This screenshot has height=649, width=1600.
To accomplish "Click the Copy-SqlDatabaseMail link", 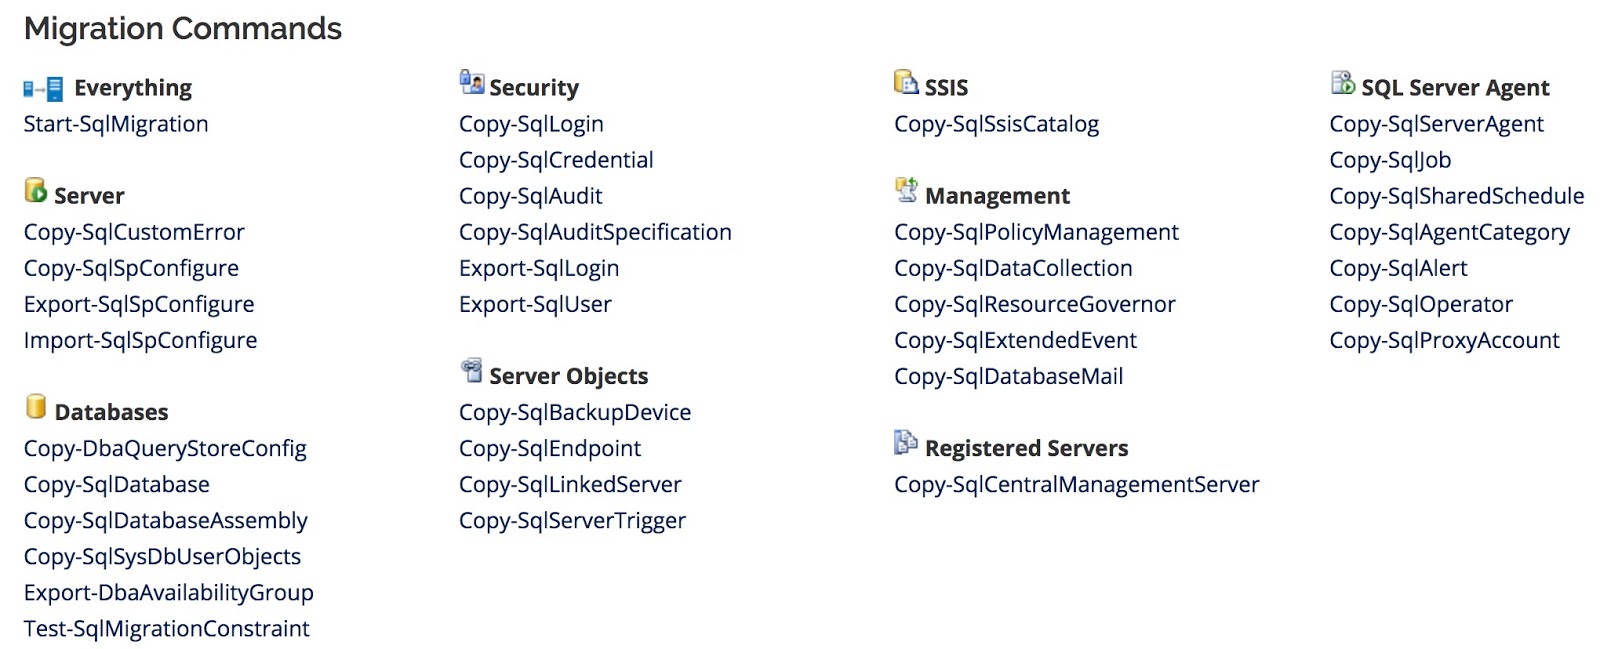I will click(x=1008, y=376).
